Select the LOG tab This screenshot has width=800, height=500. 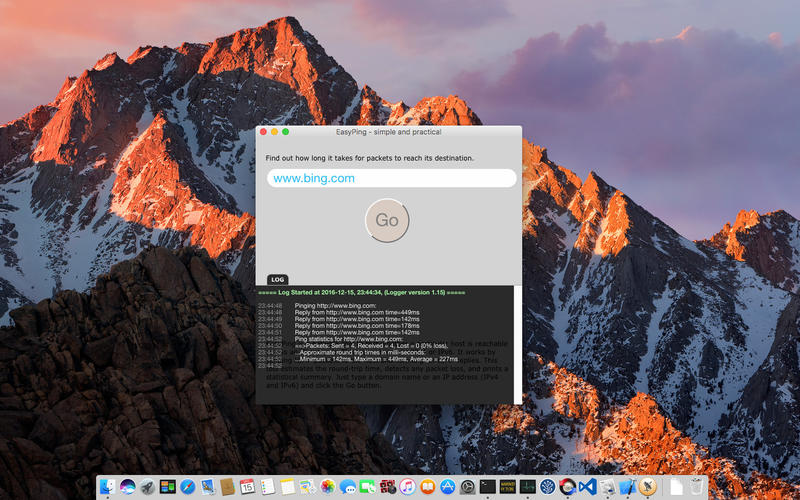tap(278, 280)
